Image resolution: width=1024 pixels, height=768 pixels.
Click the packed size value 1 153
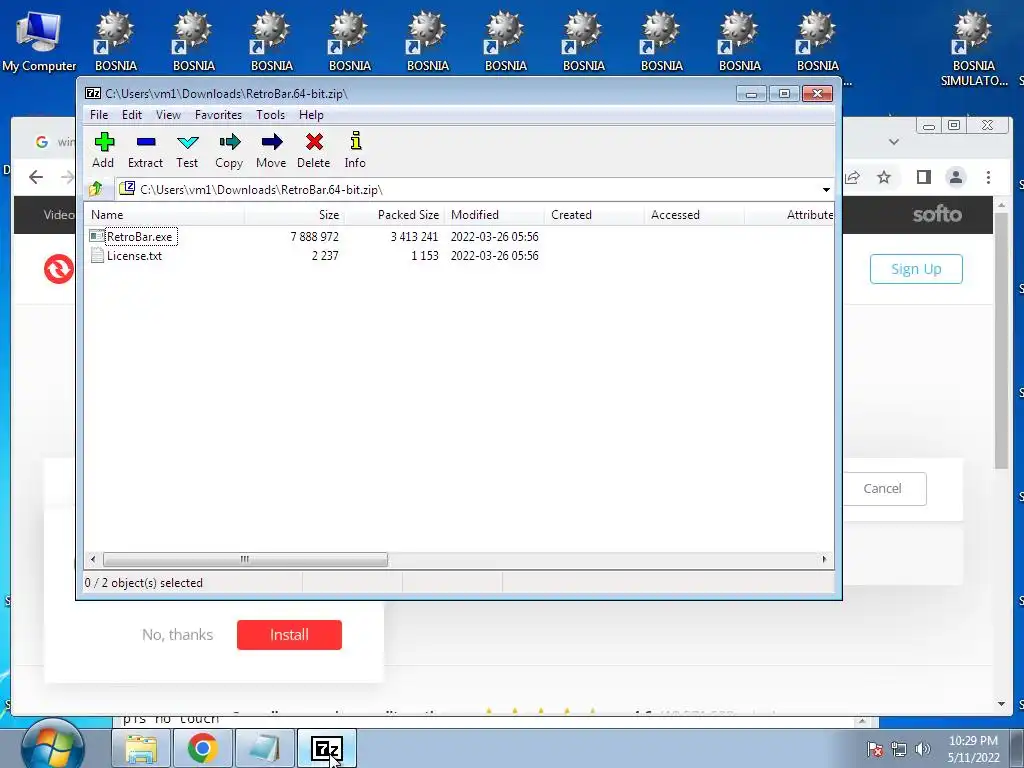click(x=424, y=255)
